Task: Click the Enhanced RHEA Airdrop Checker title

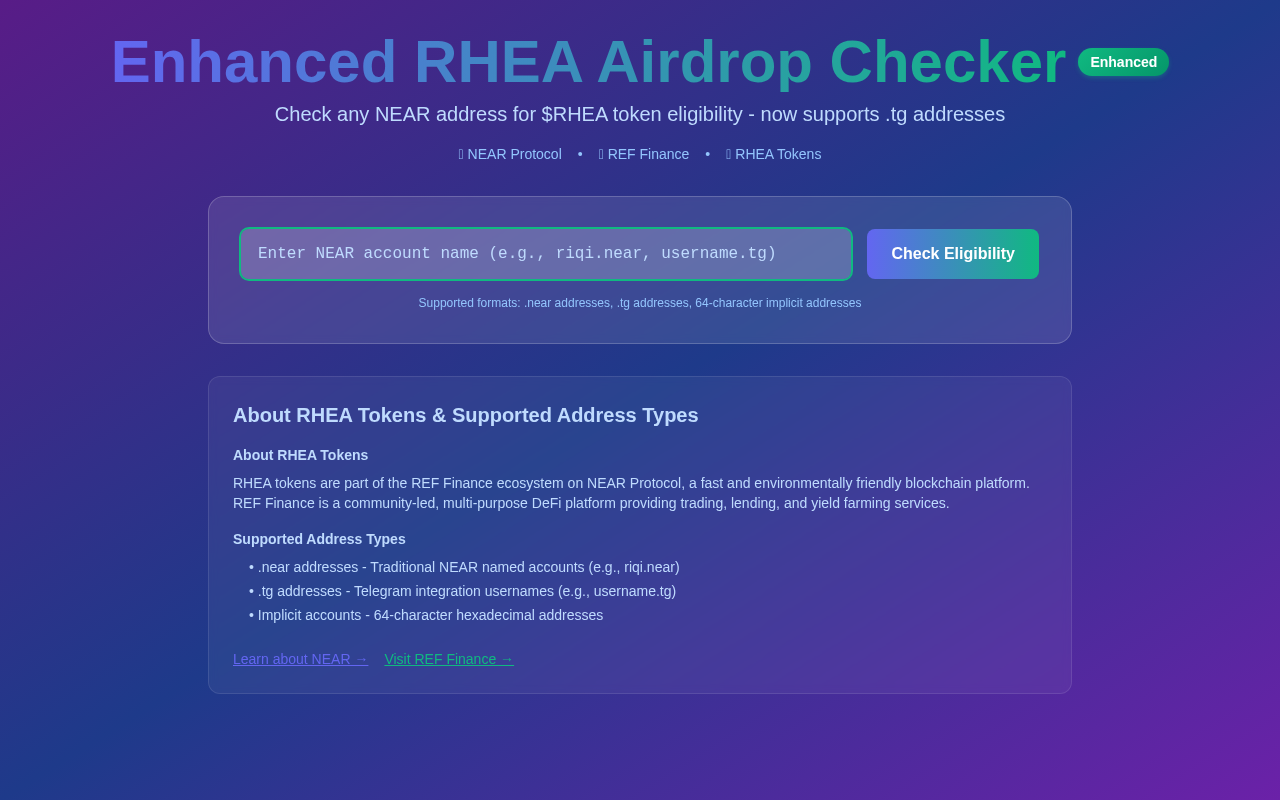Action: 588,62
